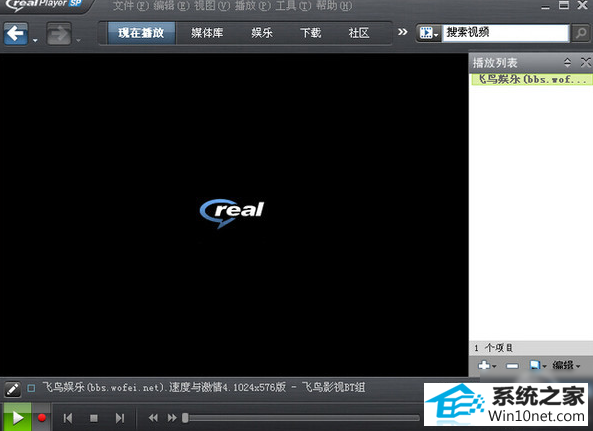The width and height of the screenshot is (593, 431).
Task: Click the blue back arrow button
Action: (16, 33)
